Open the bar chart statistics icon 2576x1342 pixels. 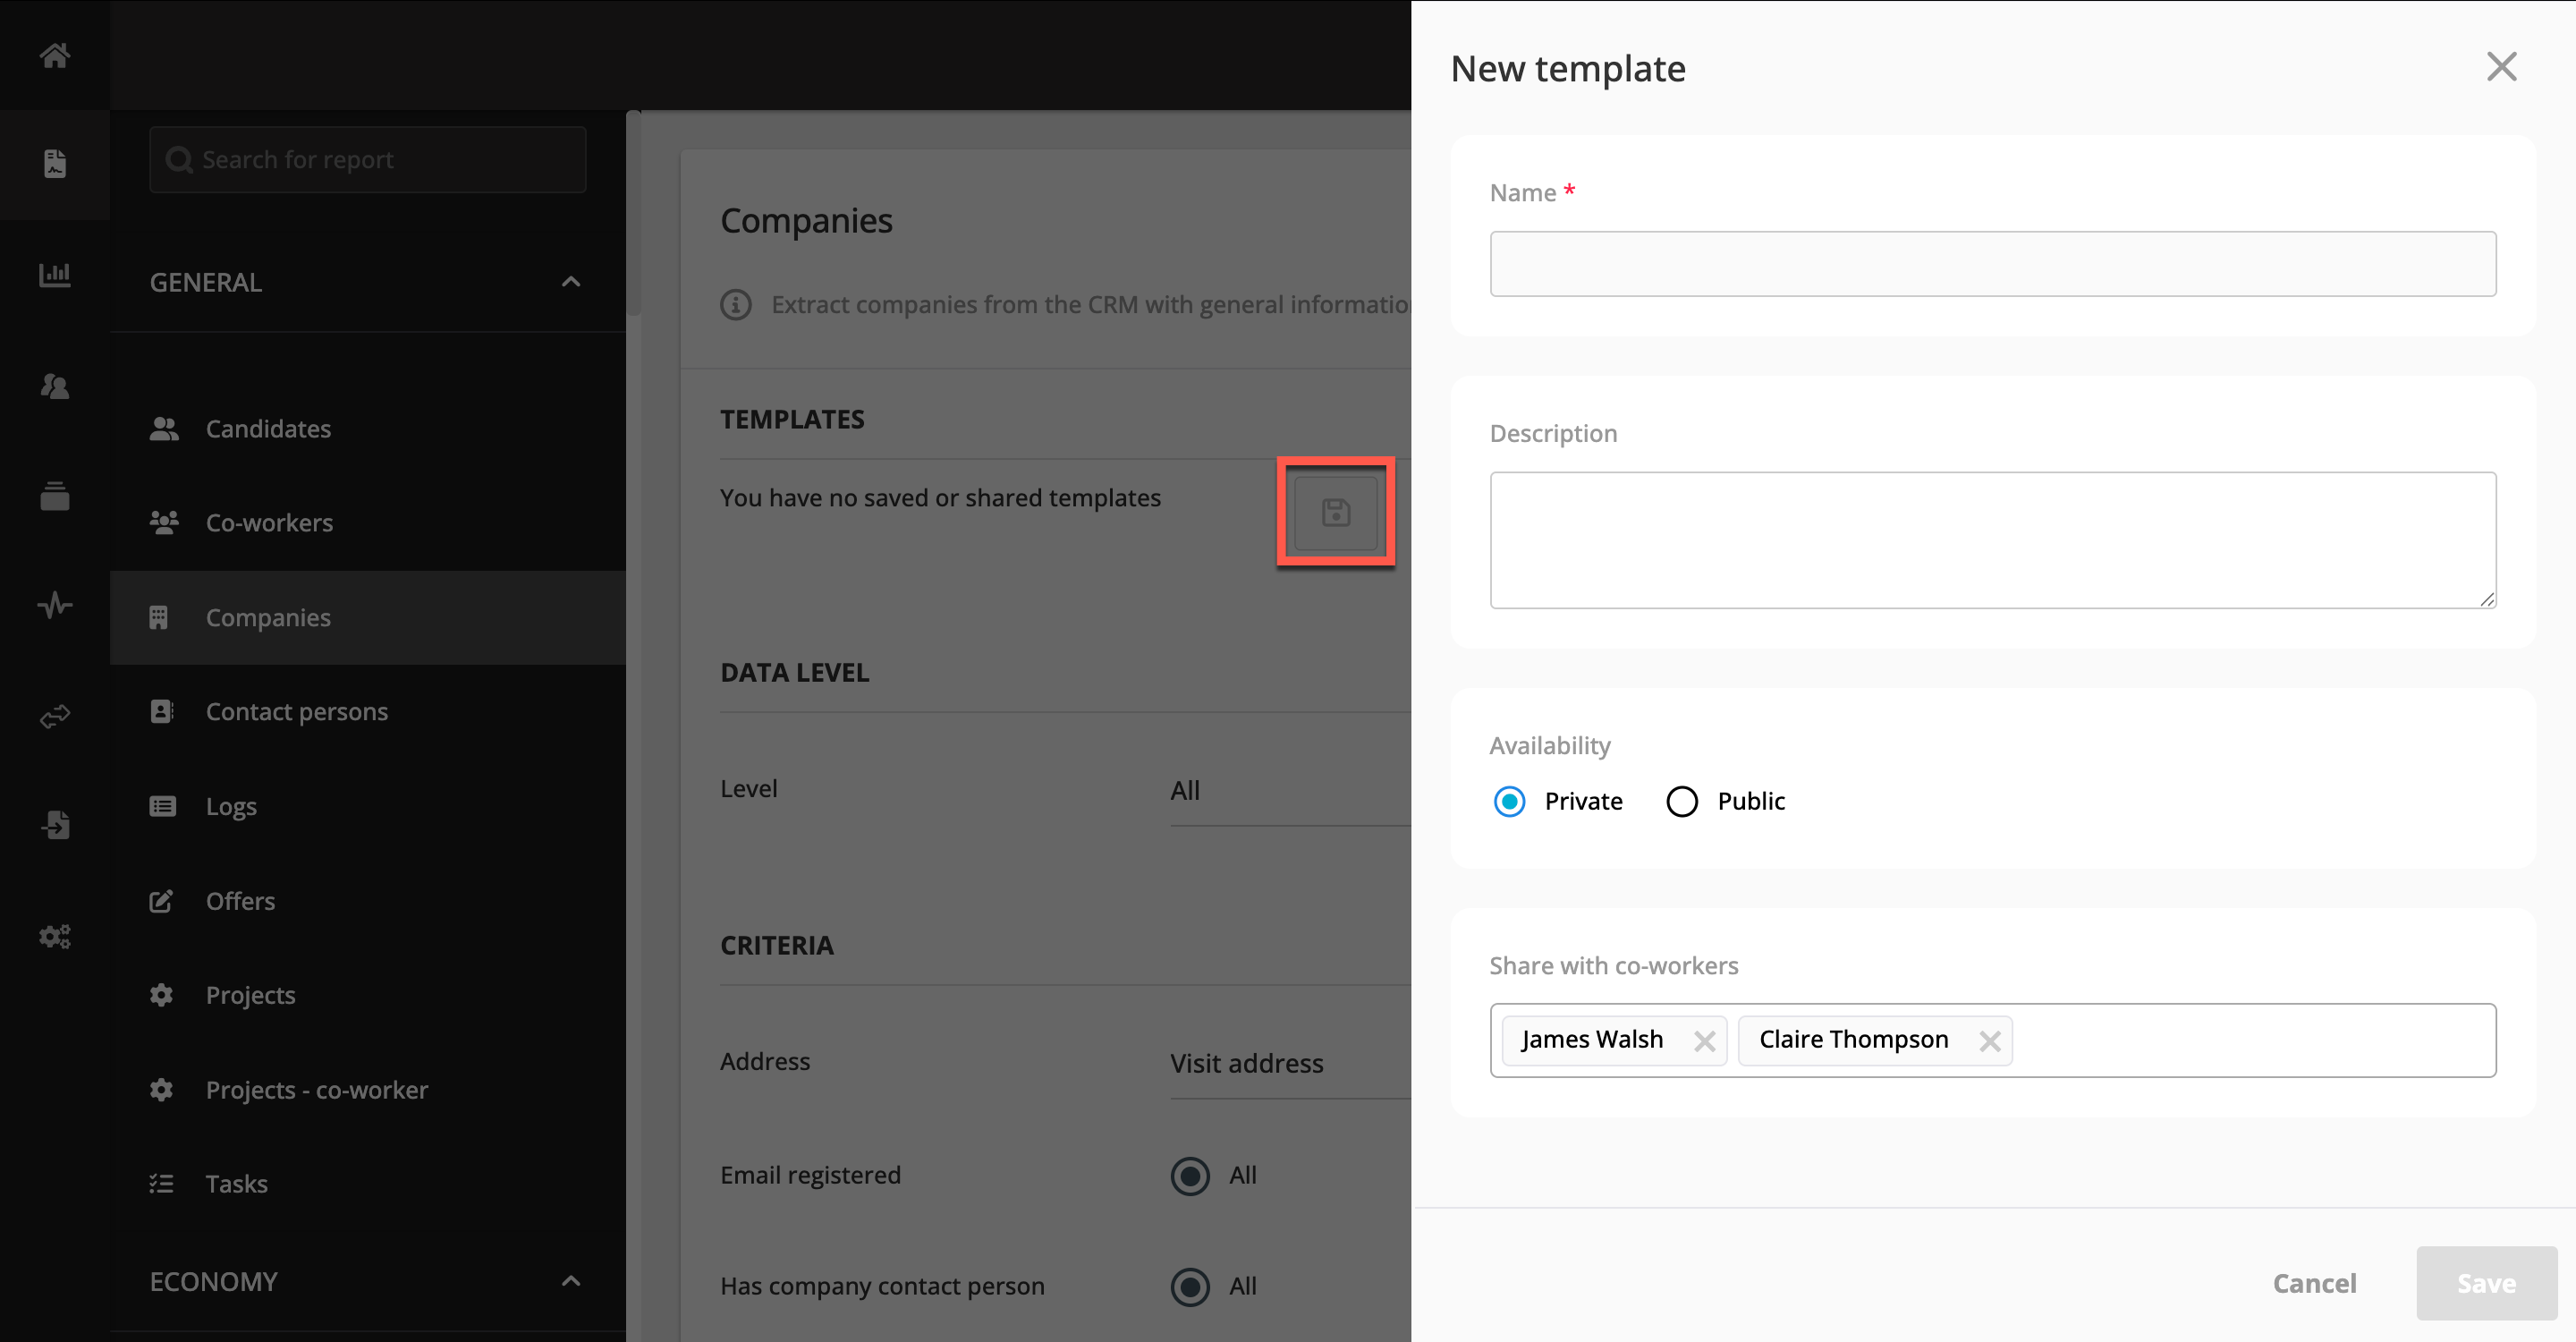[x=55, y=274]
